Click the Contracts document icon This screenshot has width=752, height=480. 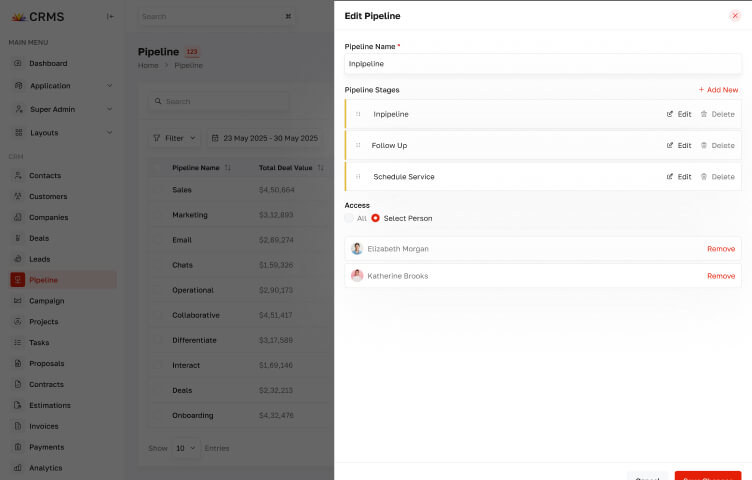18,385
